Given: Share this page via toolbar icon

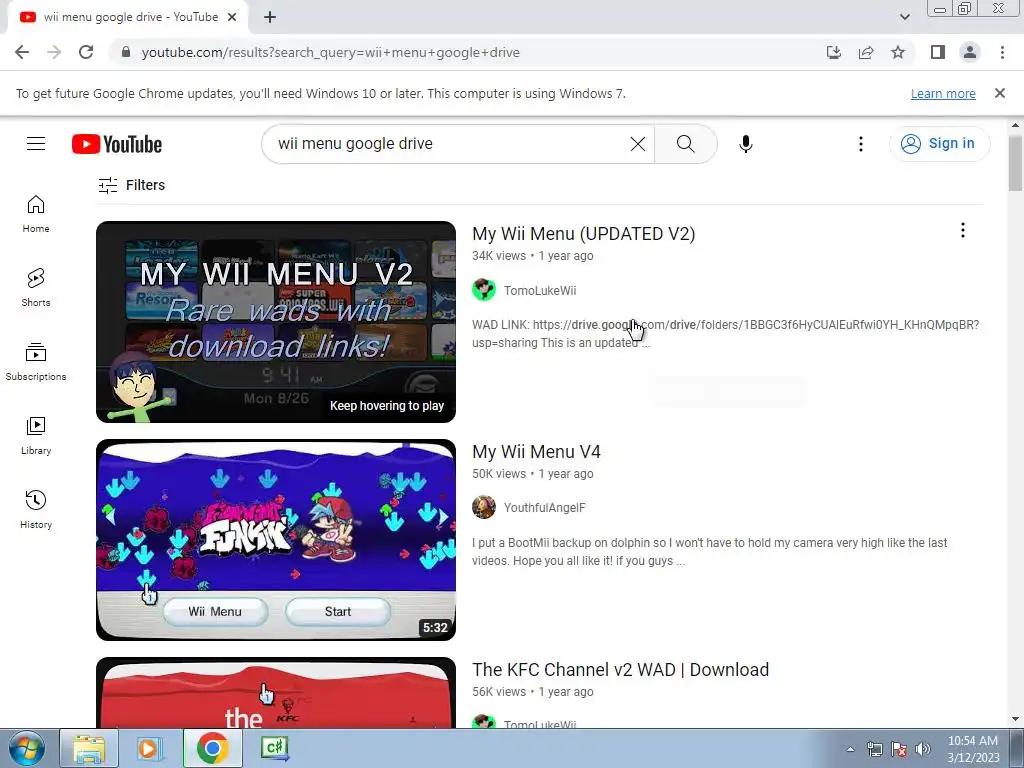Looking at the screenshot, I should tap(866, 52).
